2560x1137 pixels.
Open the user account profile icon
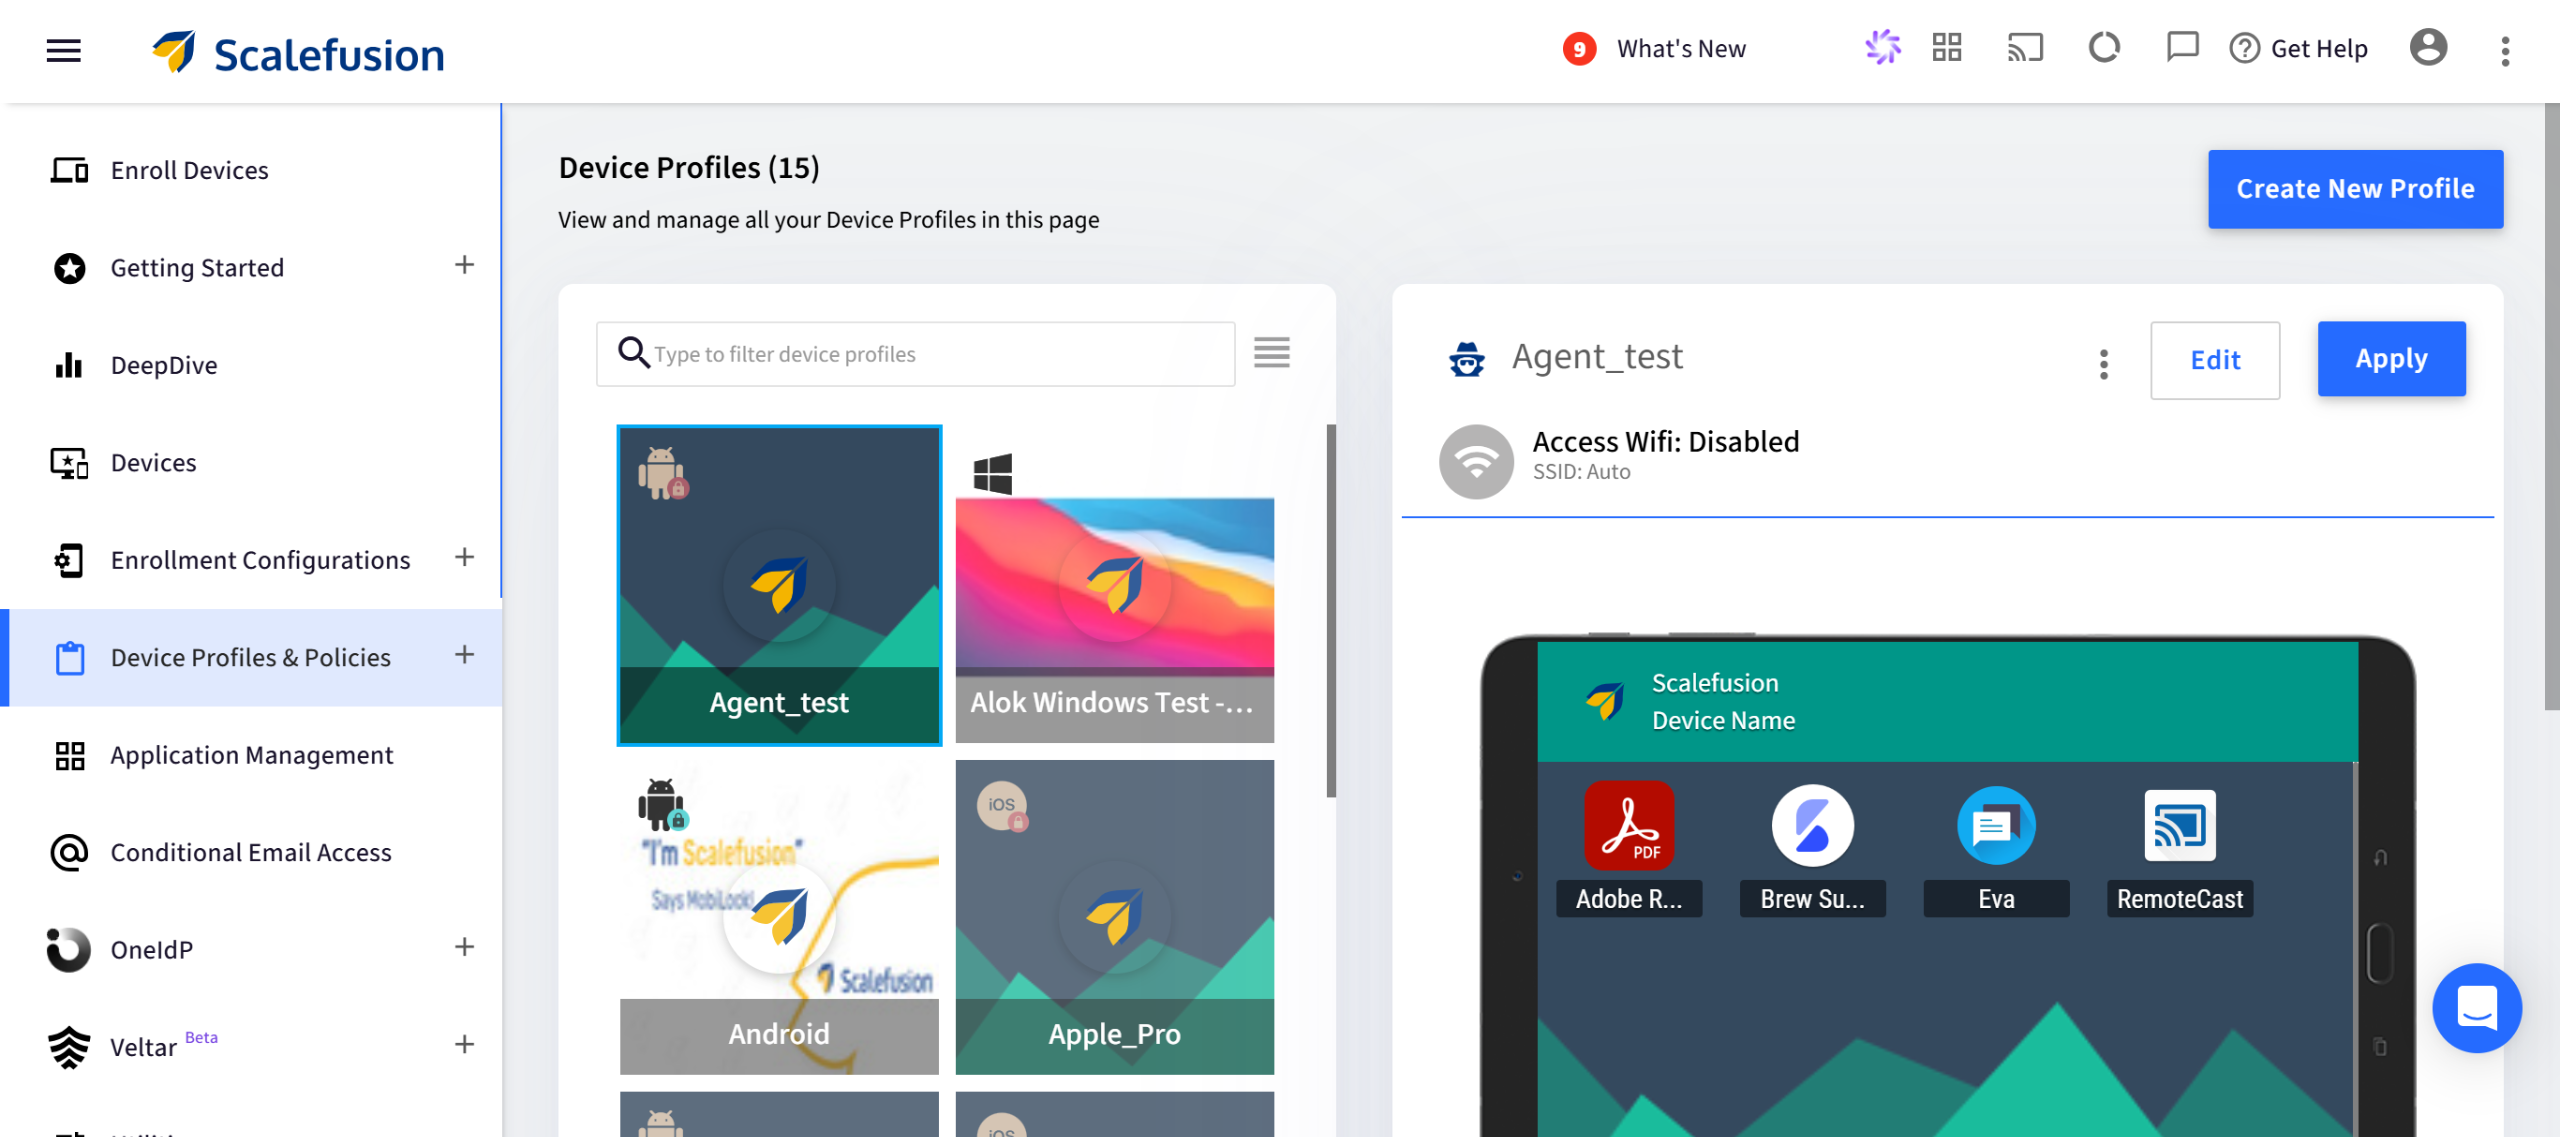click(2427, 47)
